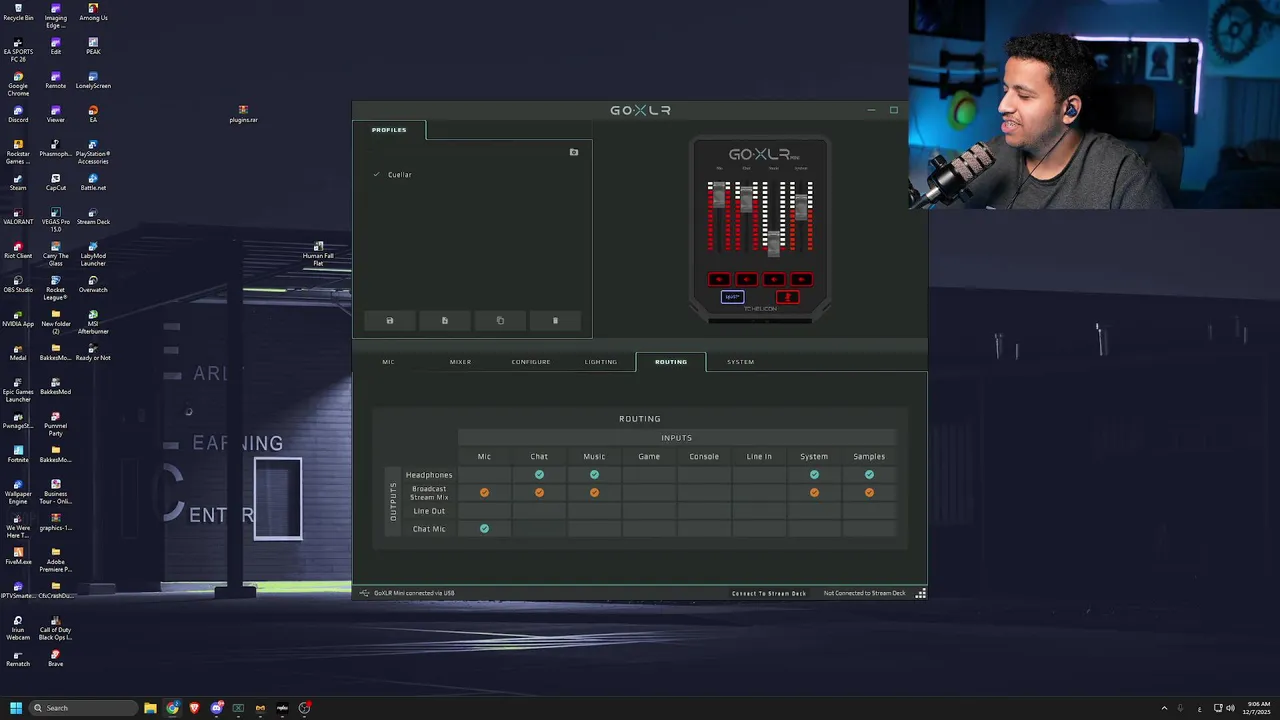Disable Mic routing to Chat Mic
Viewport: 1280px width, 720px height.
484,529
